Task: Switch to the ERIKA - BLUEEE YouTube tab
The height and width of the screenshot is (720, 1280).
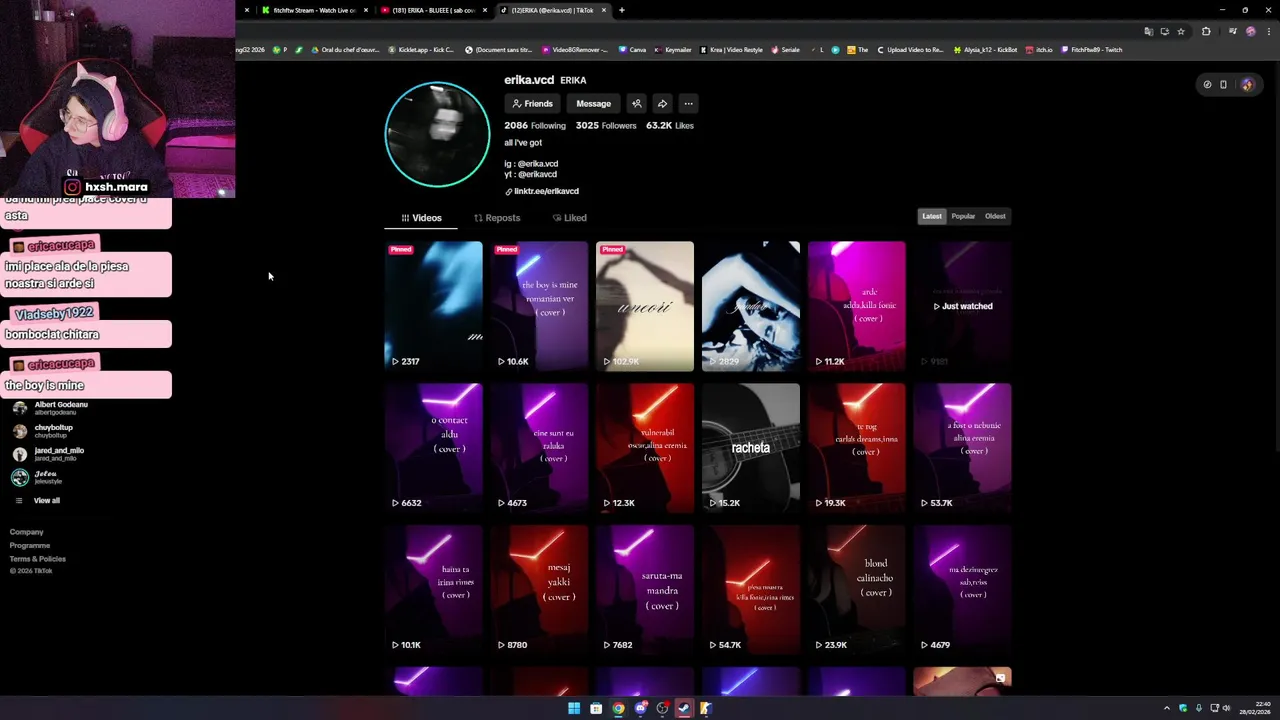Action: [x=434, y=10]
